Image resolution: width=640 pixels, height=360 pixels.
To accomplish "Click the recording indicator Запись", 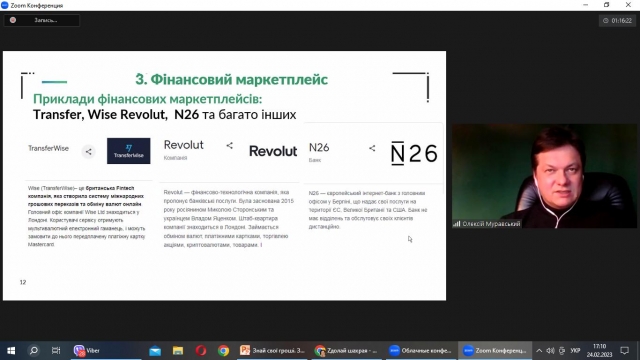I will (x=42, y=20).
